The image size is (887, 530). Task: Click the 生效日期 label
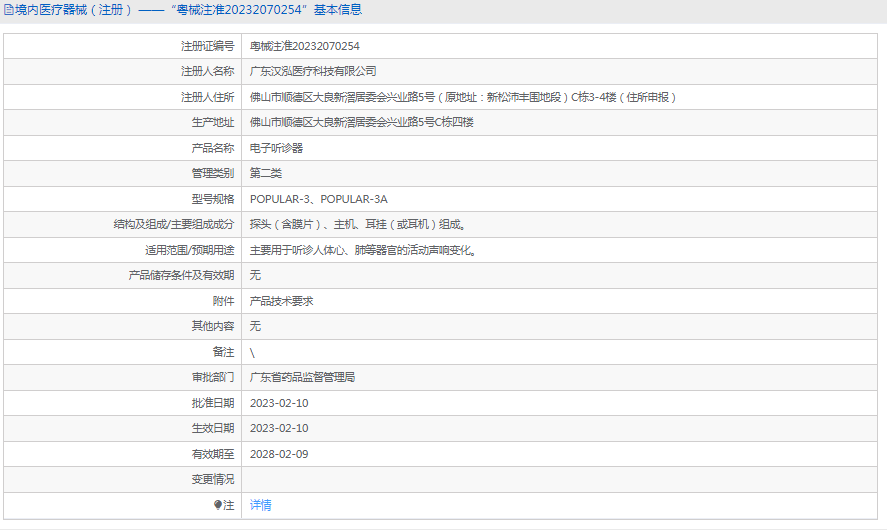213,428
